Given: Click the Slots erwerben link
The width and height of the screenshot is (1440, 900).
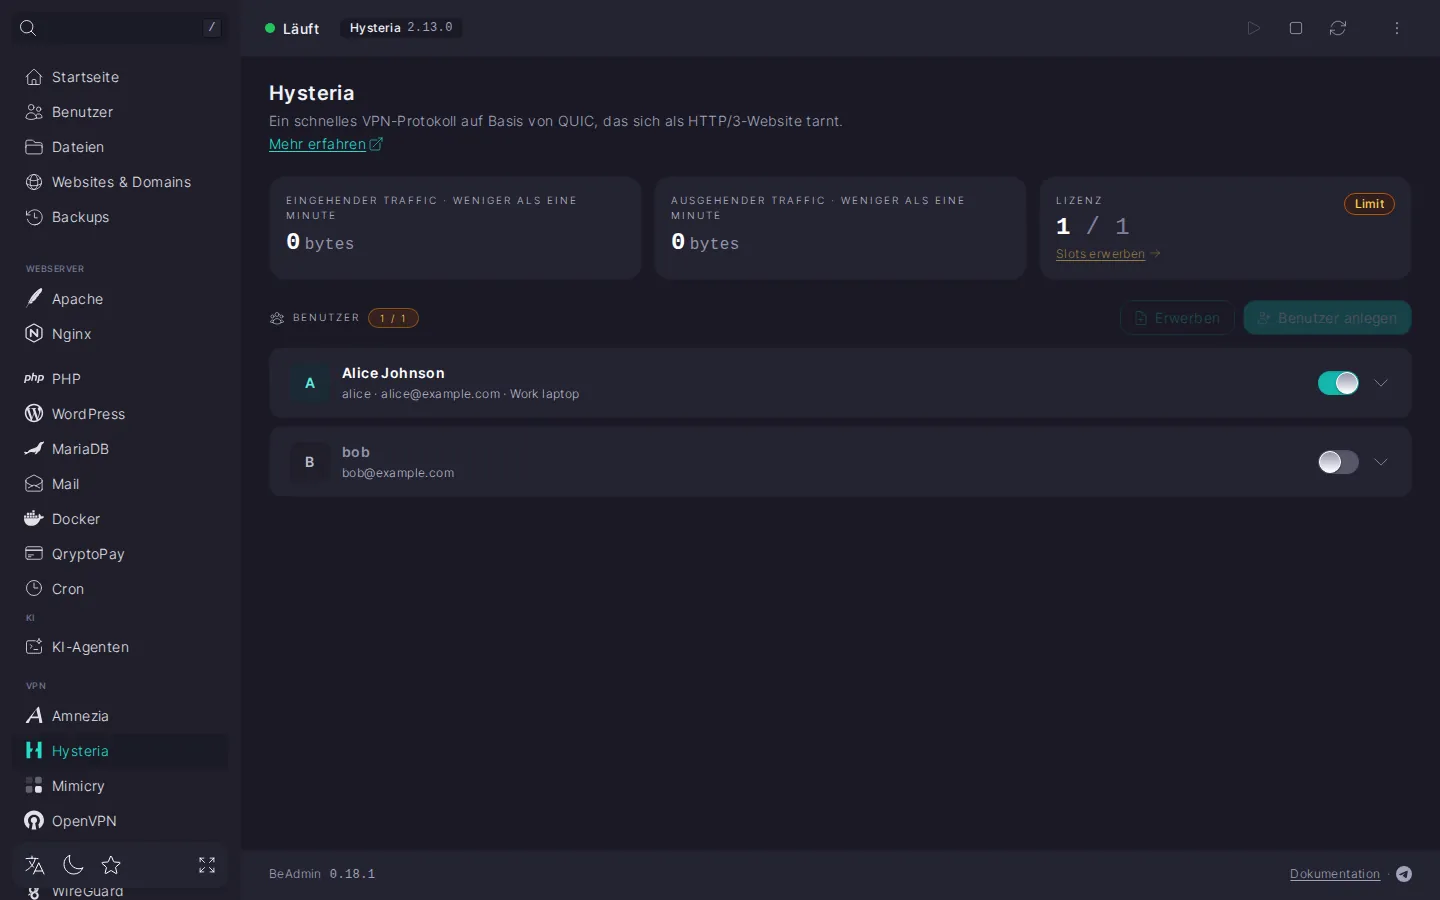Looking at the screenshot, I should coord(1108,254).
